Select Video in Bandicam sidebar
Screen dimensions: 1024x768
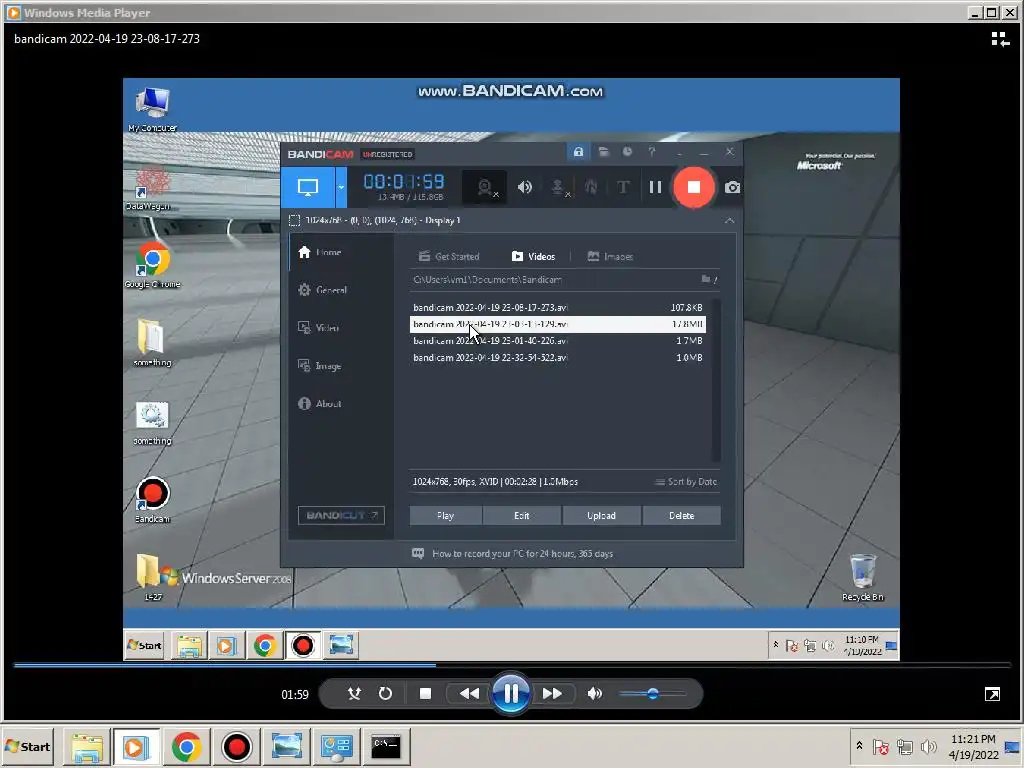click(318, 328)
